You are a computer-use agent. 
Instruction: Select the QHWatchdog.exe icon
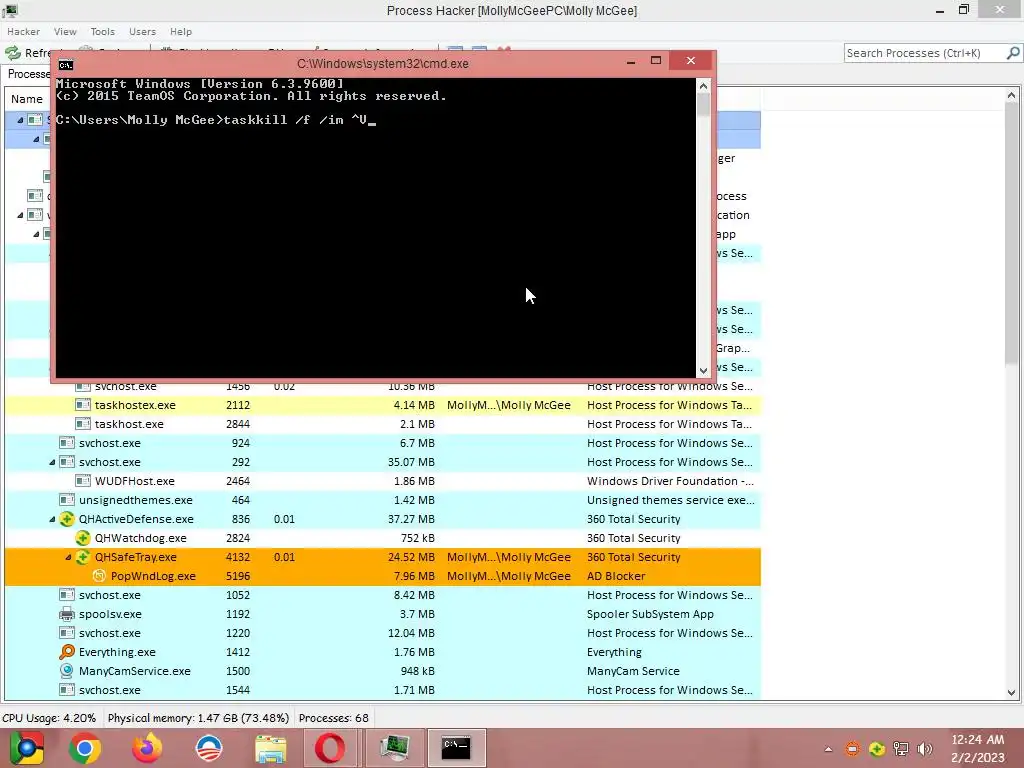(83, 538)
